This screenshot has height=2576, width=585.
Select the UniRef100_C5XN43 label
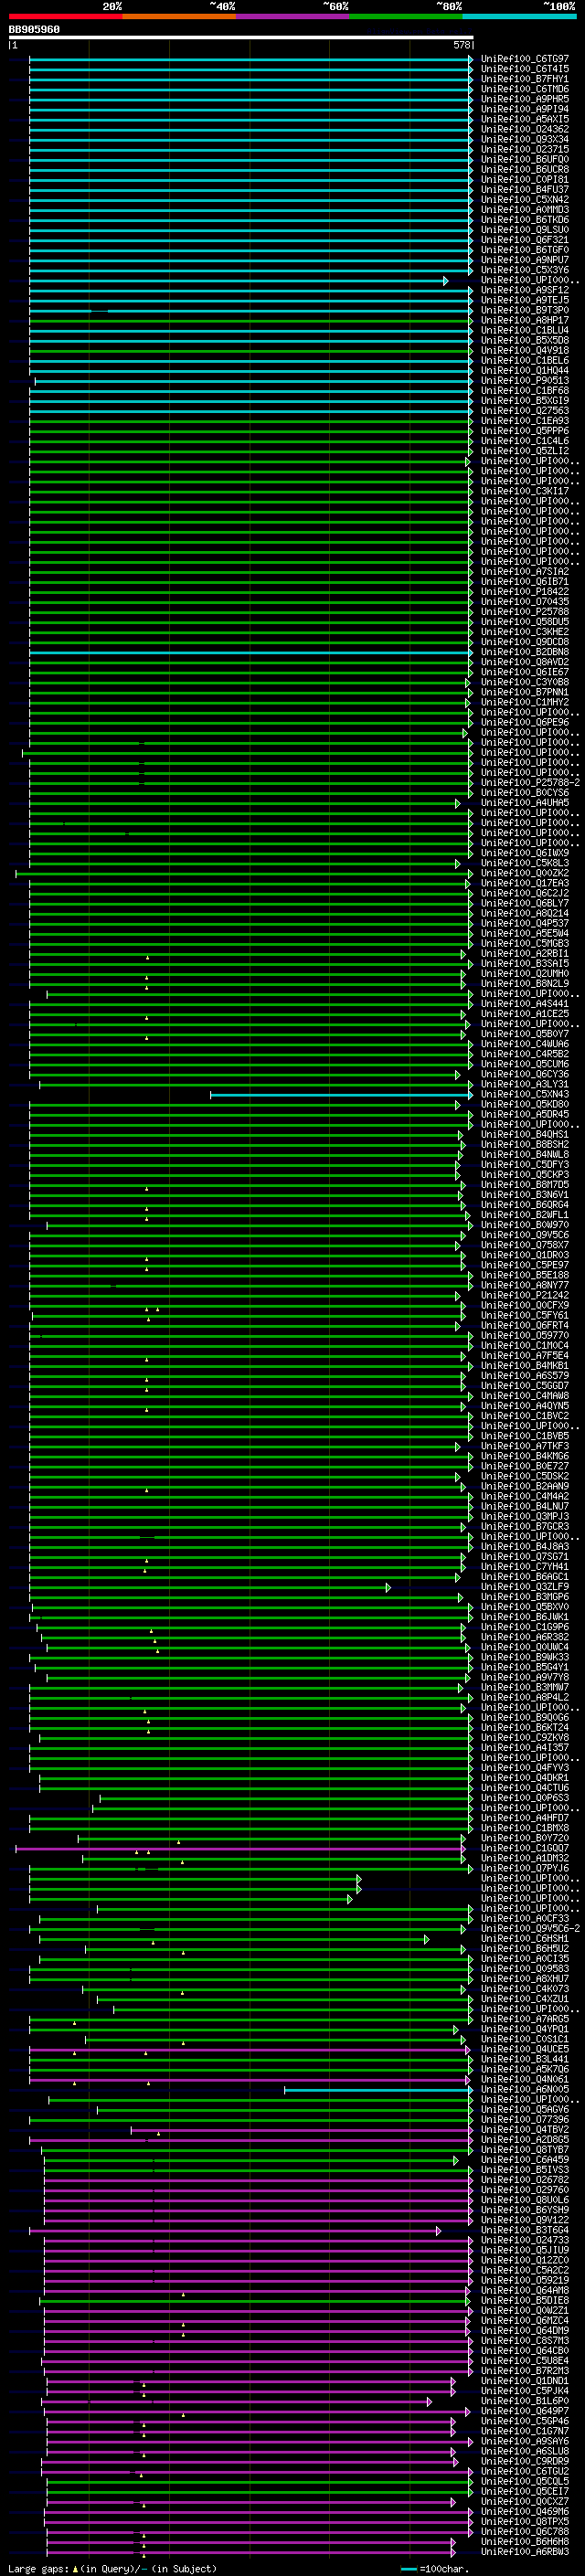tap(525, 1094)
